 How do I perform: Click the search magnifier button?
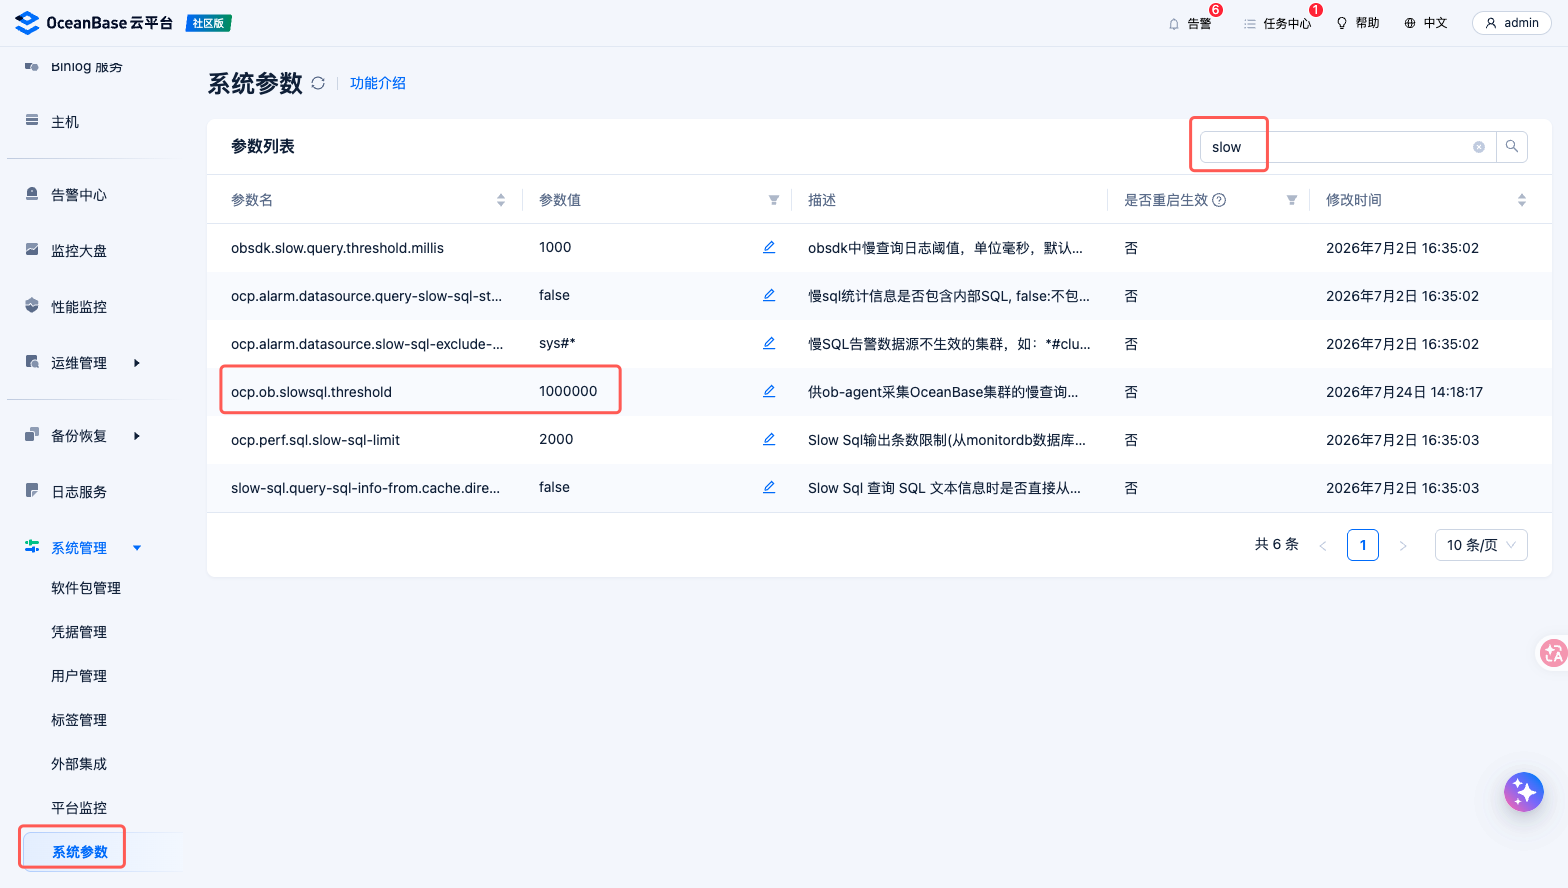click(1512, 147)
